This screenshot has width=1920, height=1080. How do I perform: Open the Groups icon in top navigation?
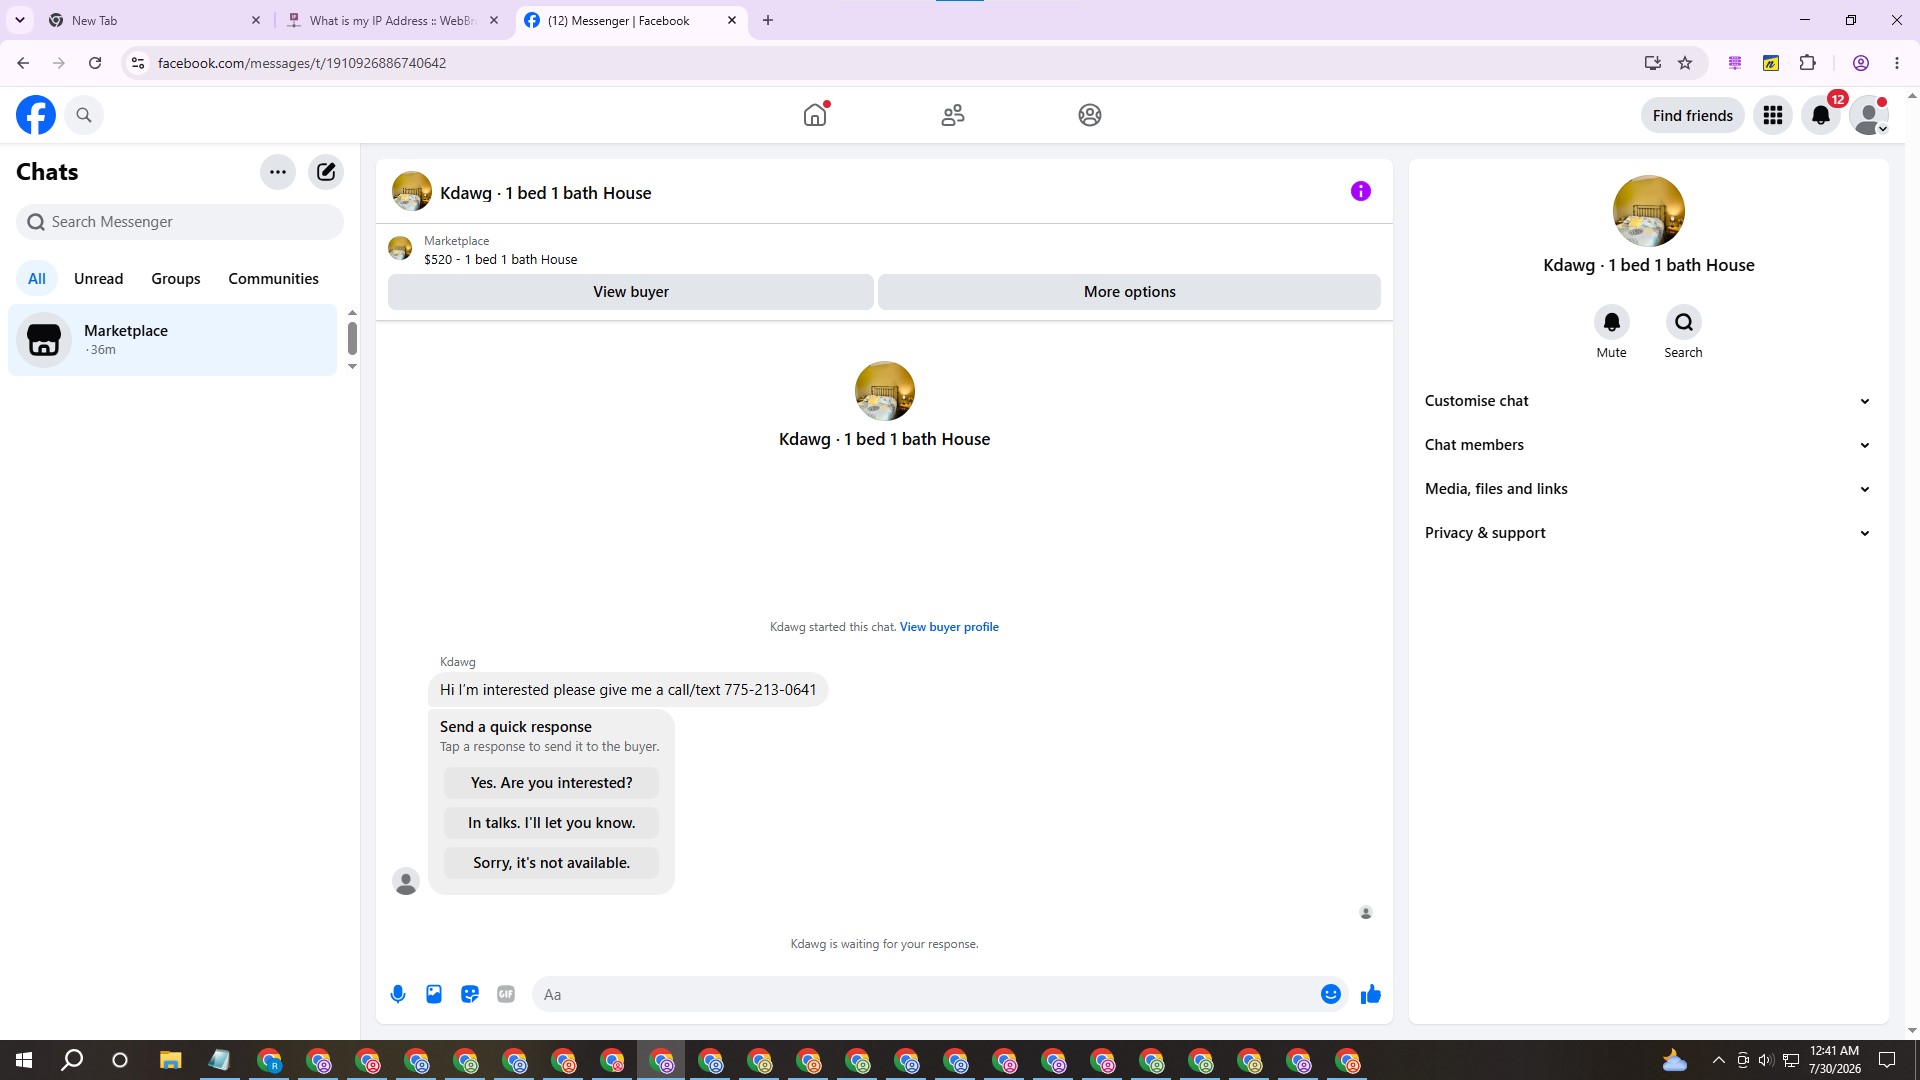point(1090,115)
